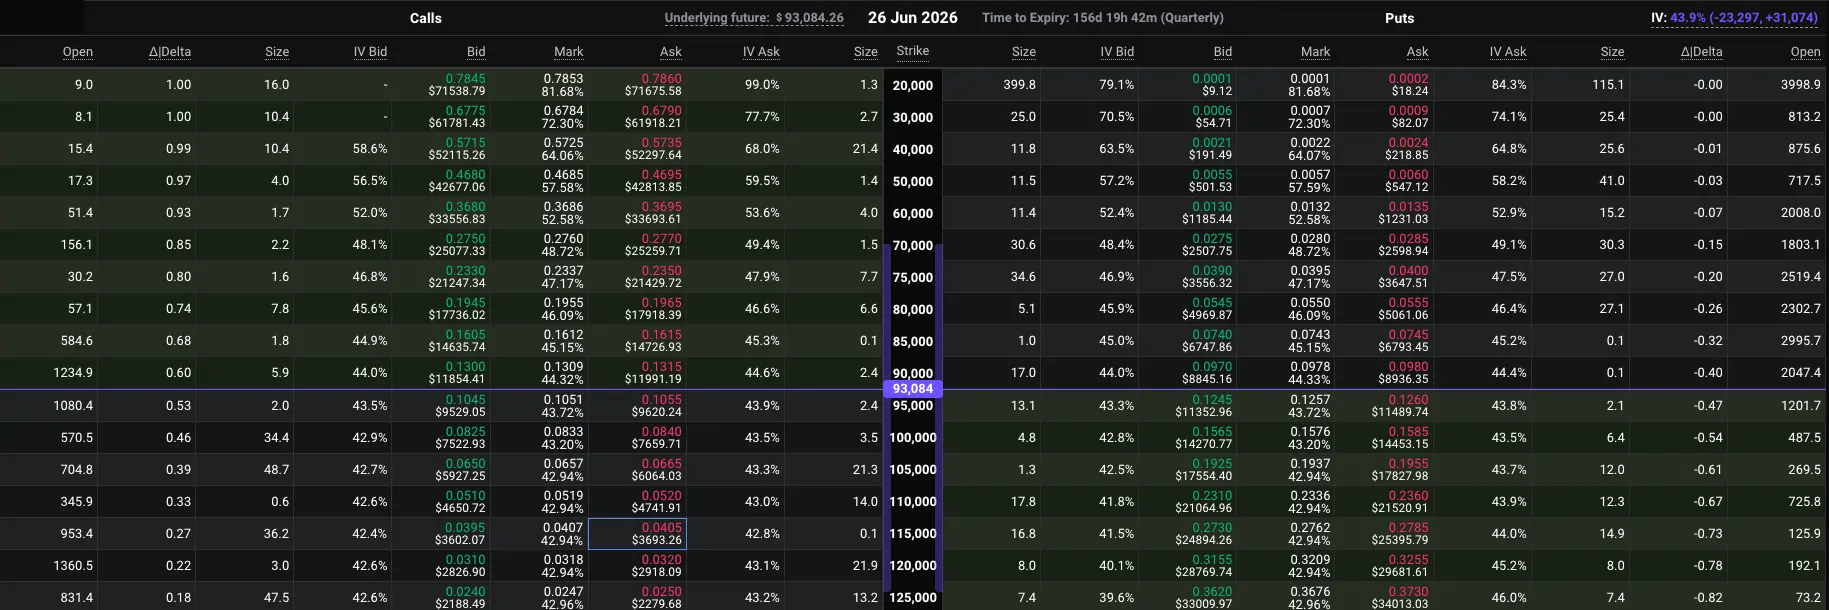Select the 70,000 strike
Viewport: 1829px width, 610px height.
click(913, 246)
